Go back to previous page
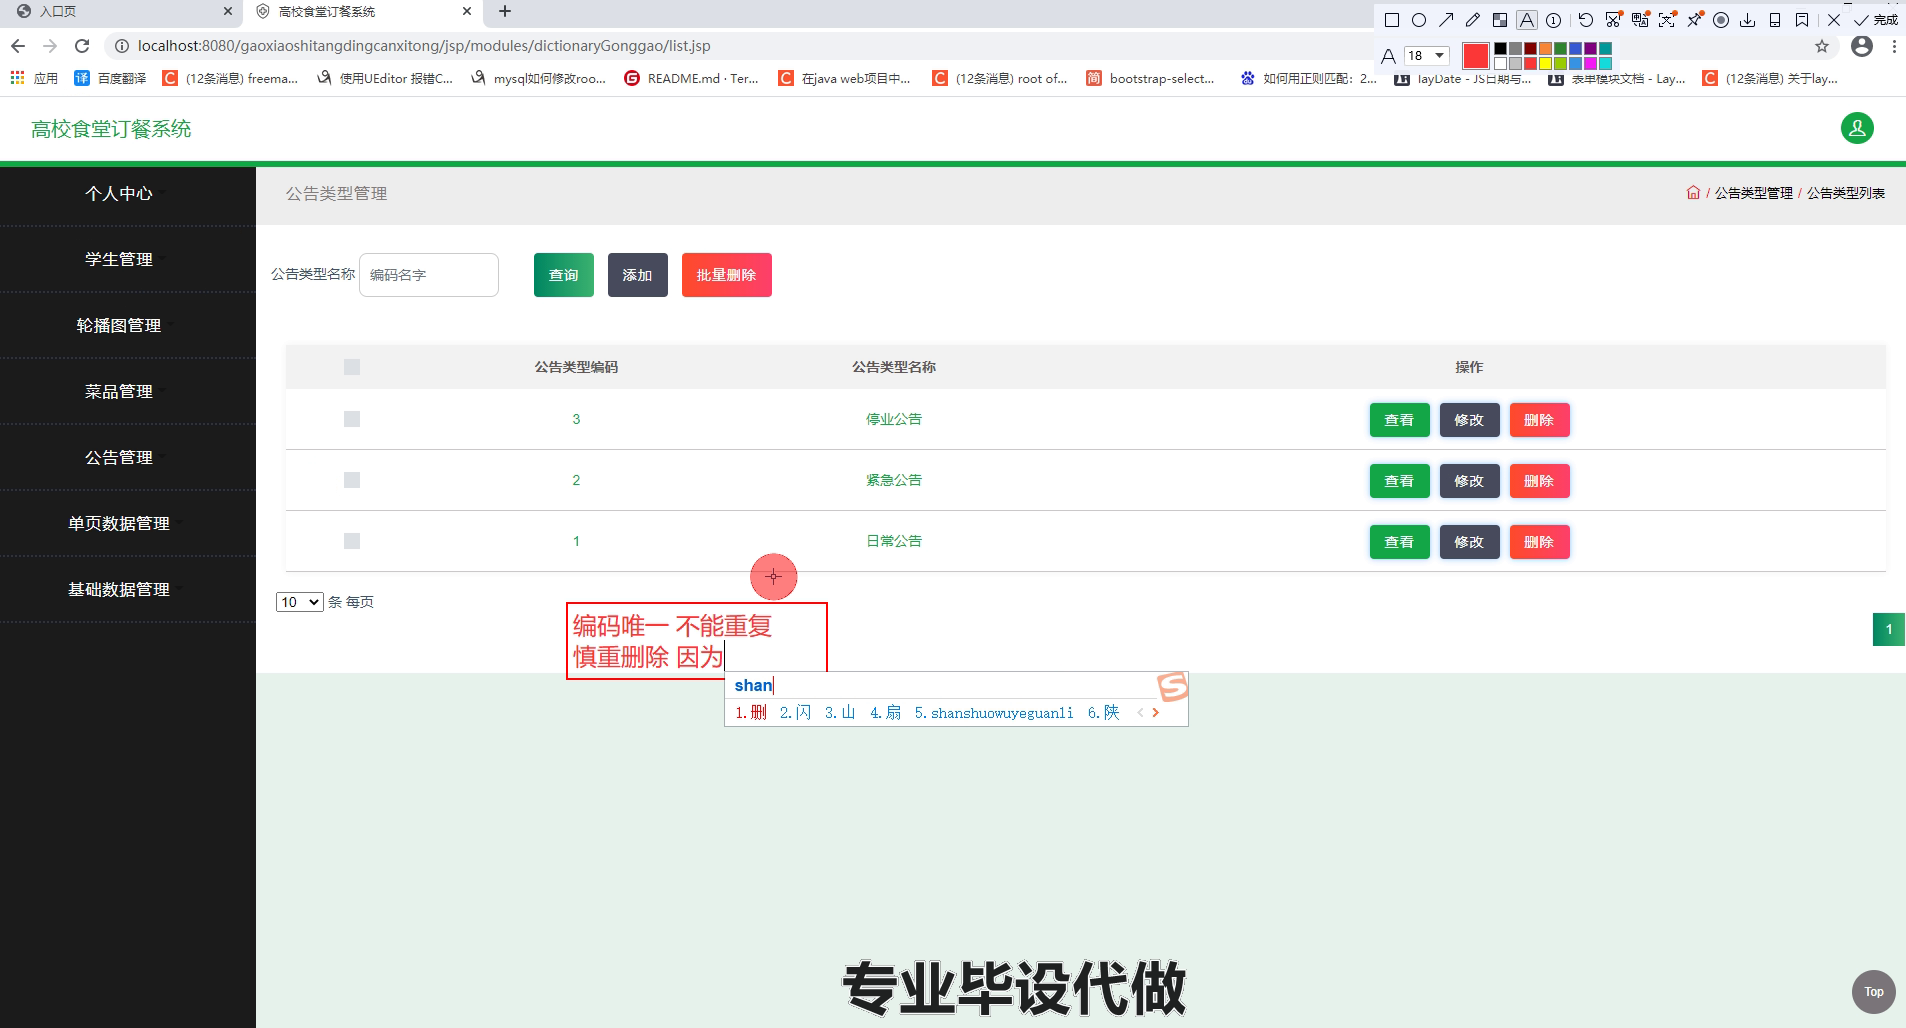 (x=18, y=46)
